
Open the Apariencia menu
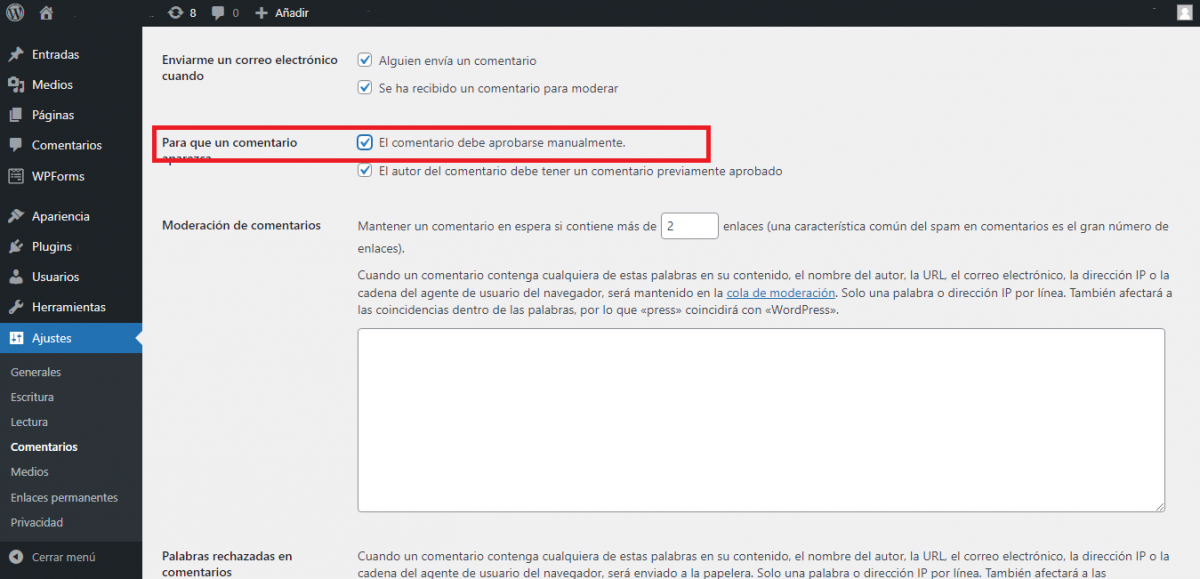pos(60,216)
